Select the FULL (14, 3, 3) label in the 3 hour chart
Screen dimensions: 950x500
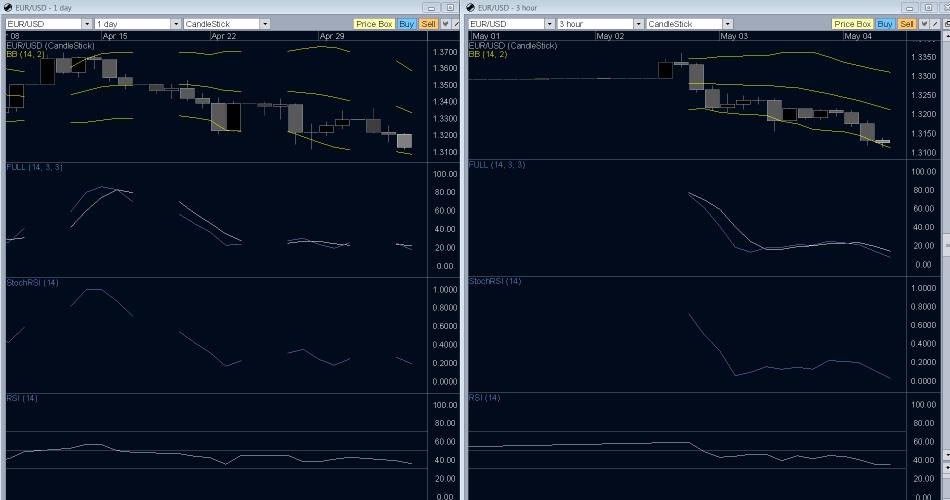[497, 164]
